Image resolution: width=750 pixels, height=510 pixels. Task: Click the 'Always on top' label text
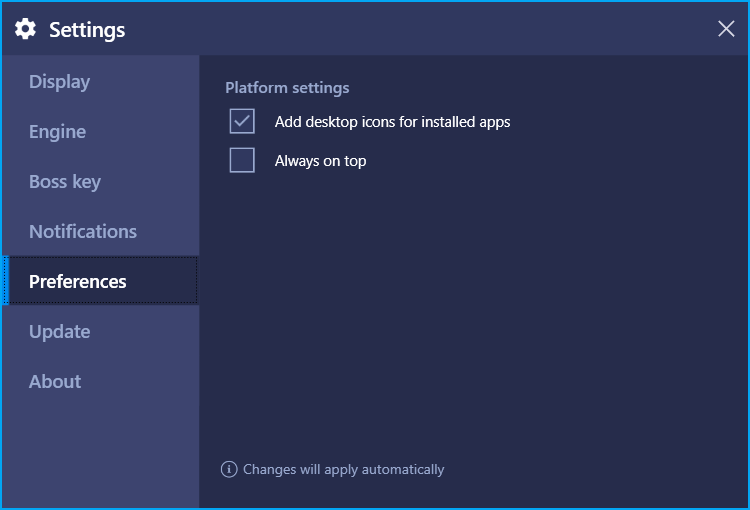pos(320,161)
